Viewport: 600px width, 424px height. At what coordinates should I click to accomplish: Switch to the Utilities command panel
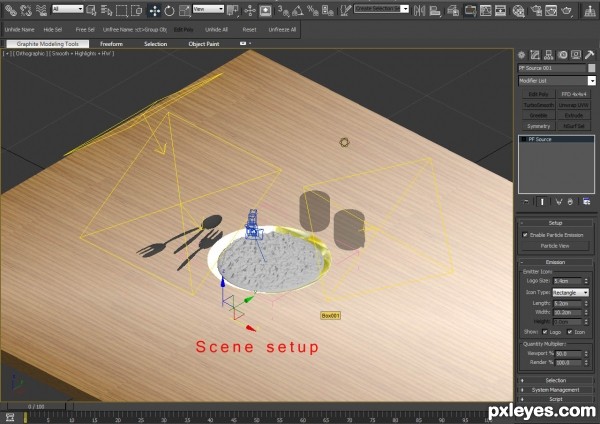point(590,55)
